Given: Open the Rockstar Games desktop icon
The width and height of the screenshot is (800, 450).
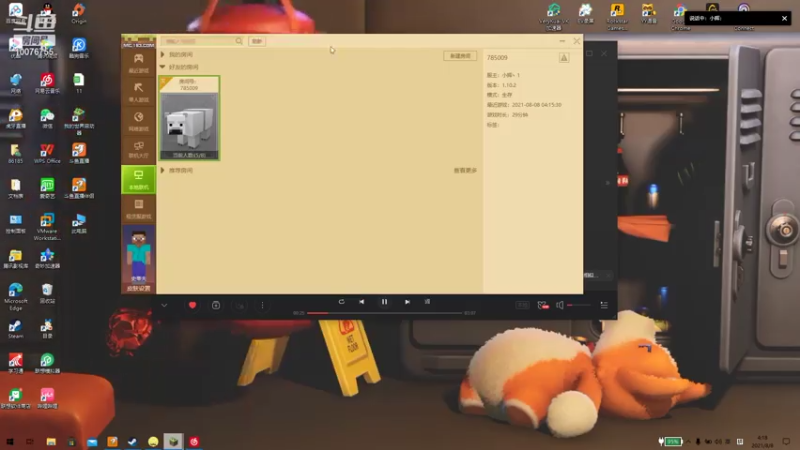Looking at the screenshot, I should pos(617,17).
